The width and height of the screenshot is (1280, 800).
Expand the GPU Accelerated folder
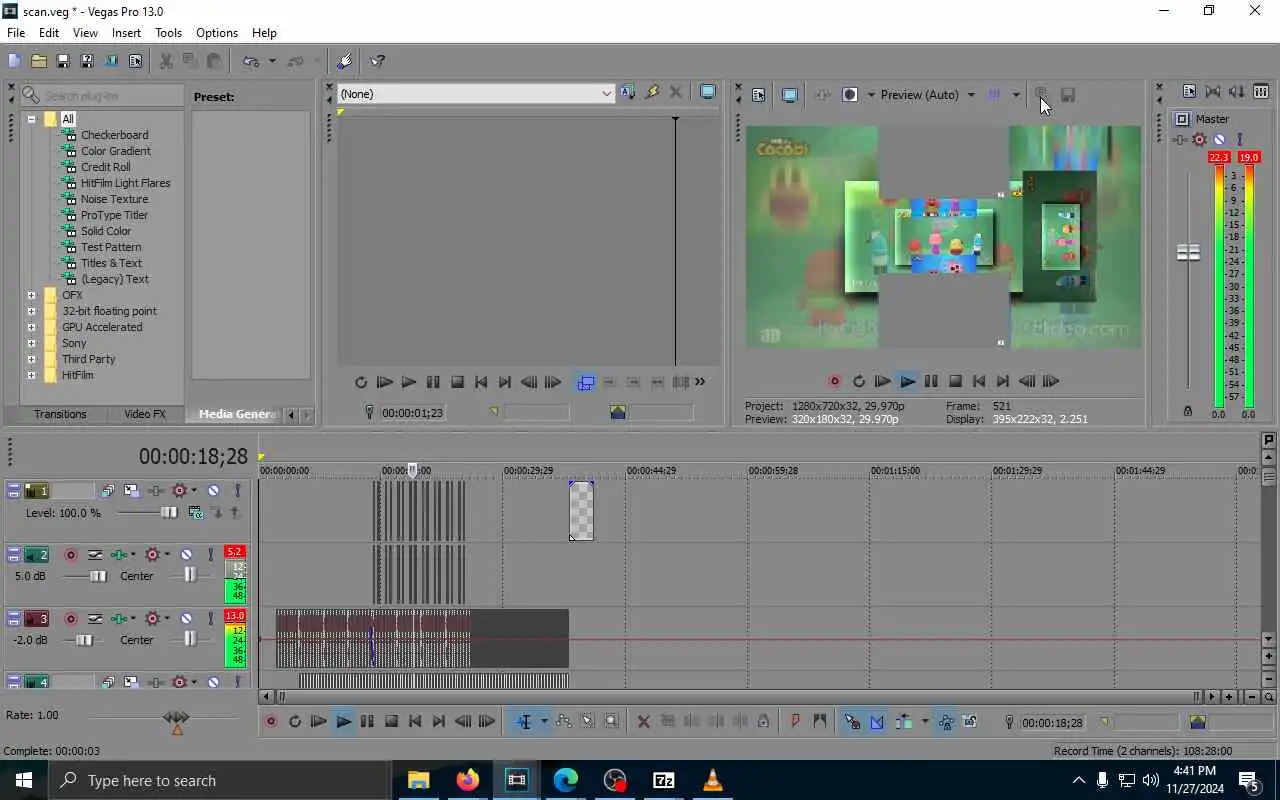(x=31, y=327)
